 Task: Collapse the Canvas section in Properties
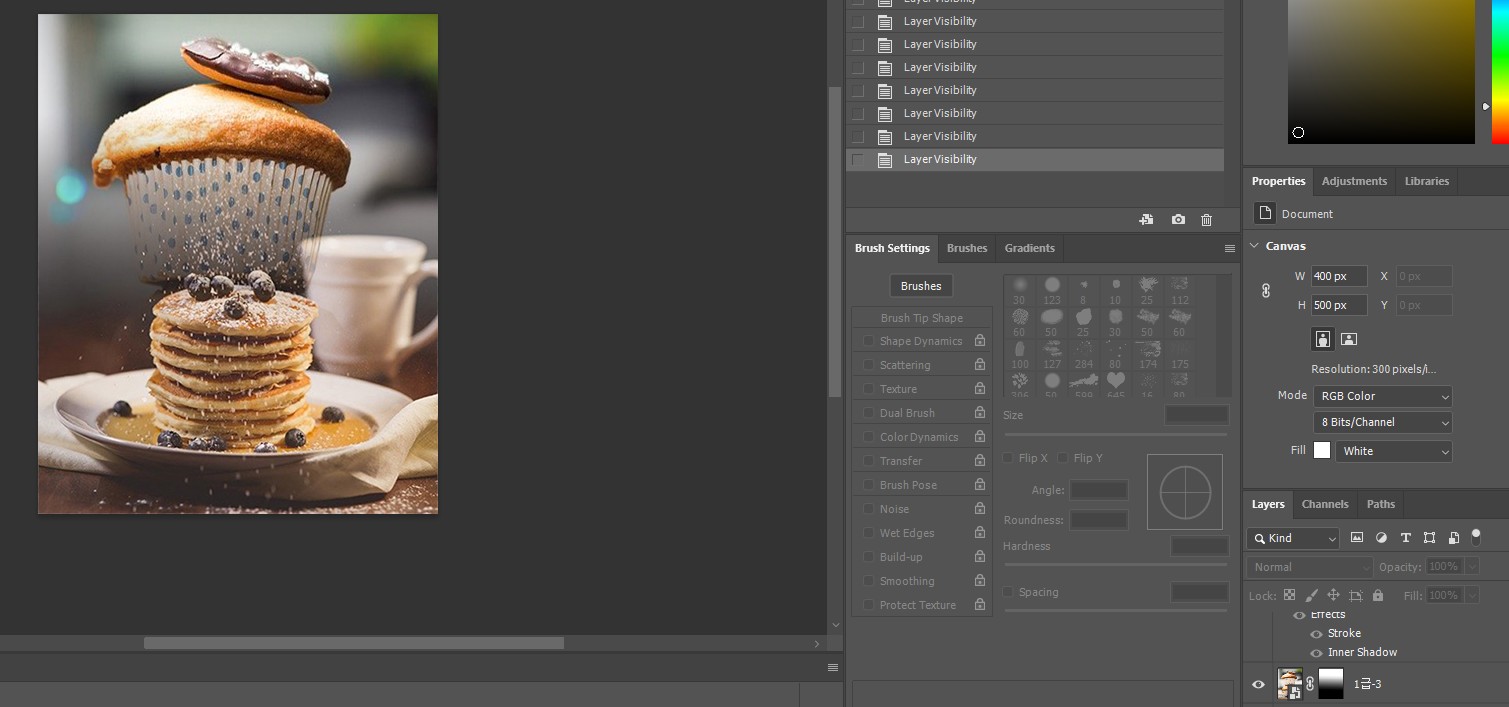point(1255,246)
